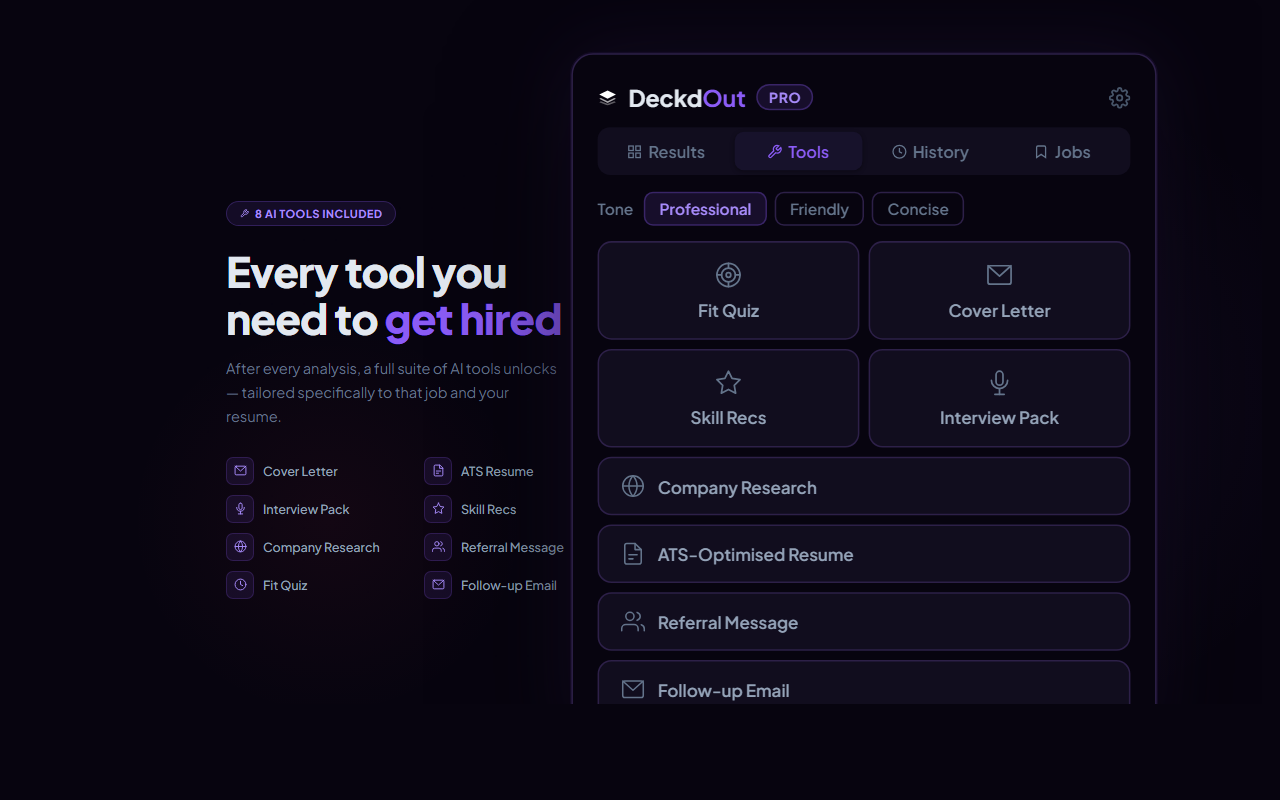
Task: Open the Fit Quiz tool card
Action: (728, 290)
